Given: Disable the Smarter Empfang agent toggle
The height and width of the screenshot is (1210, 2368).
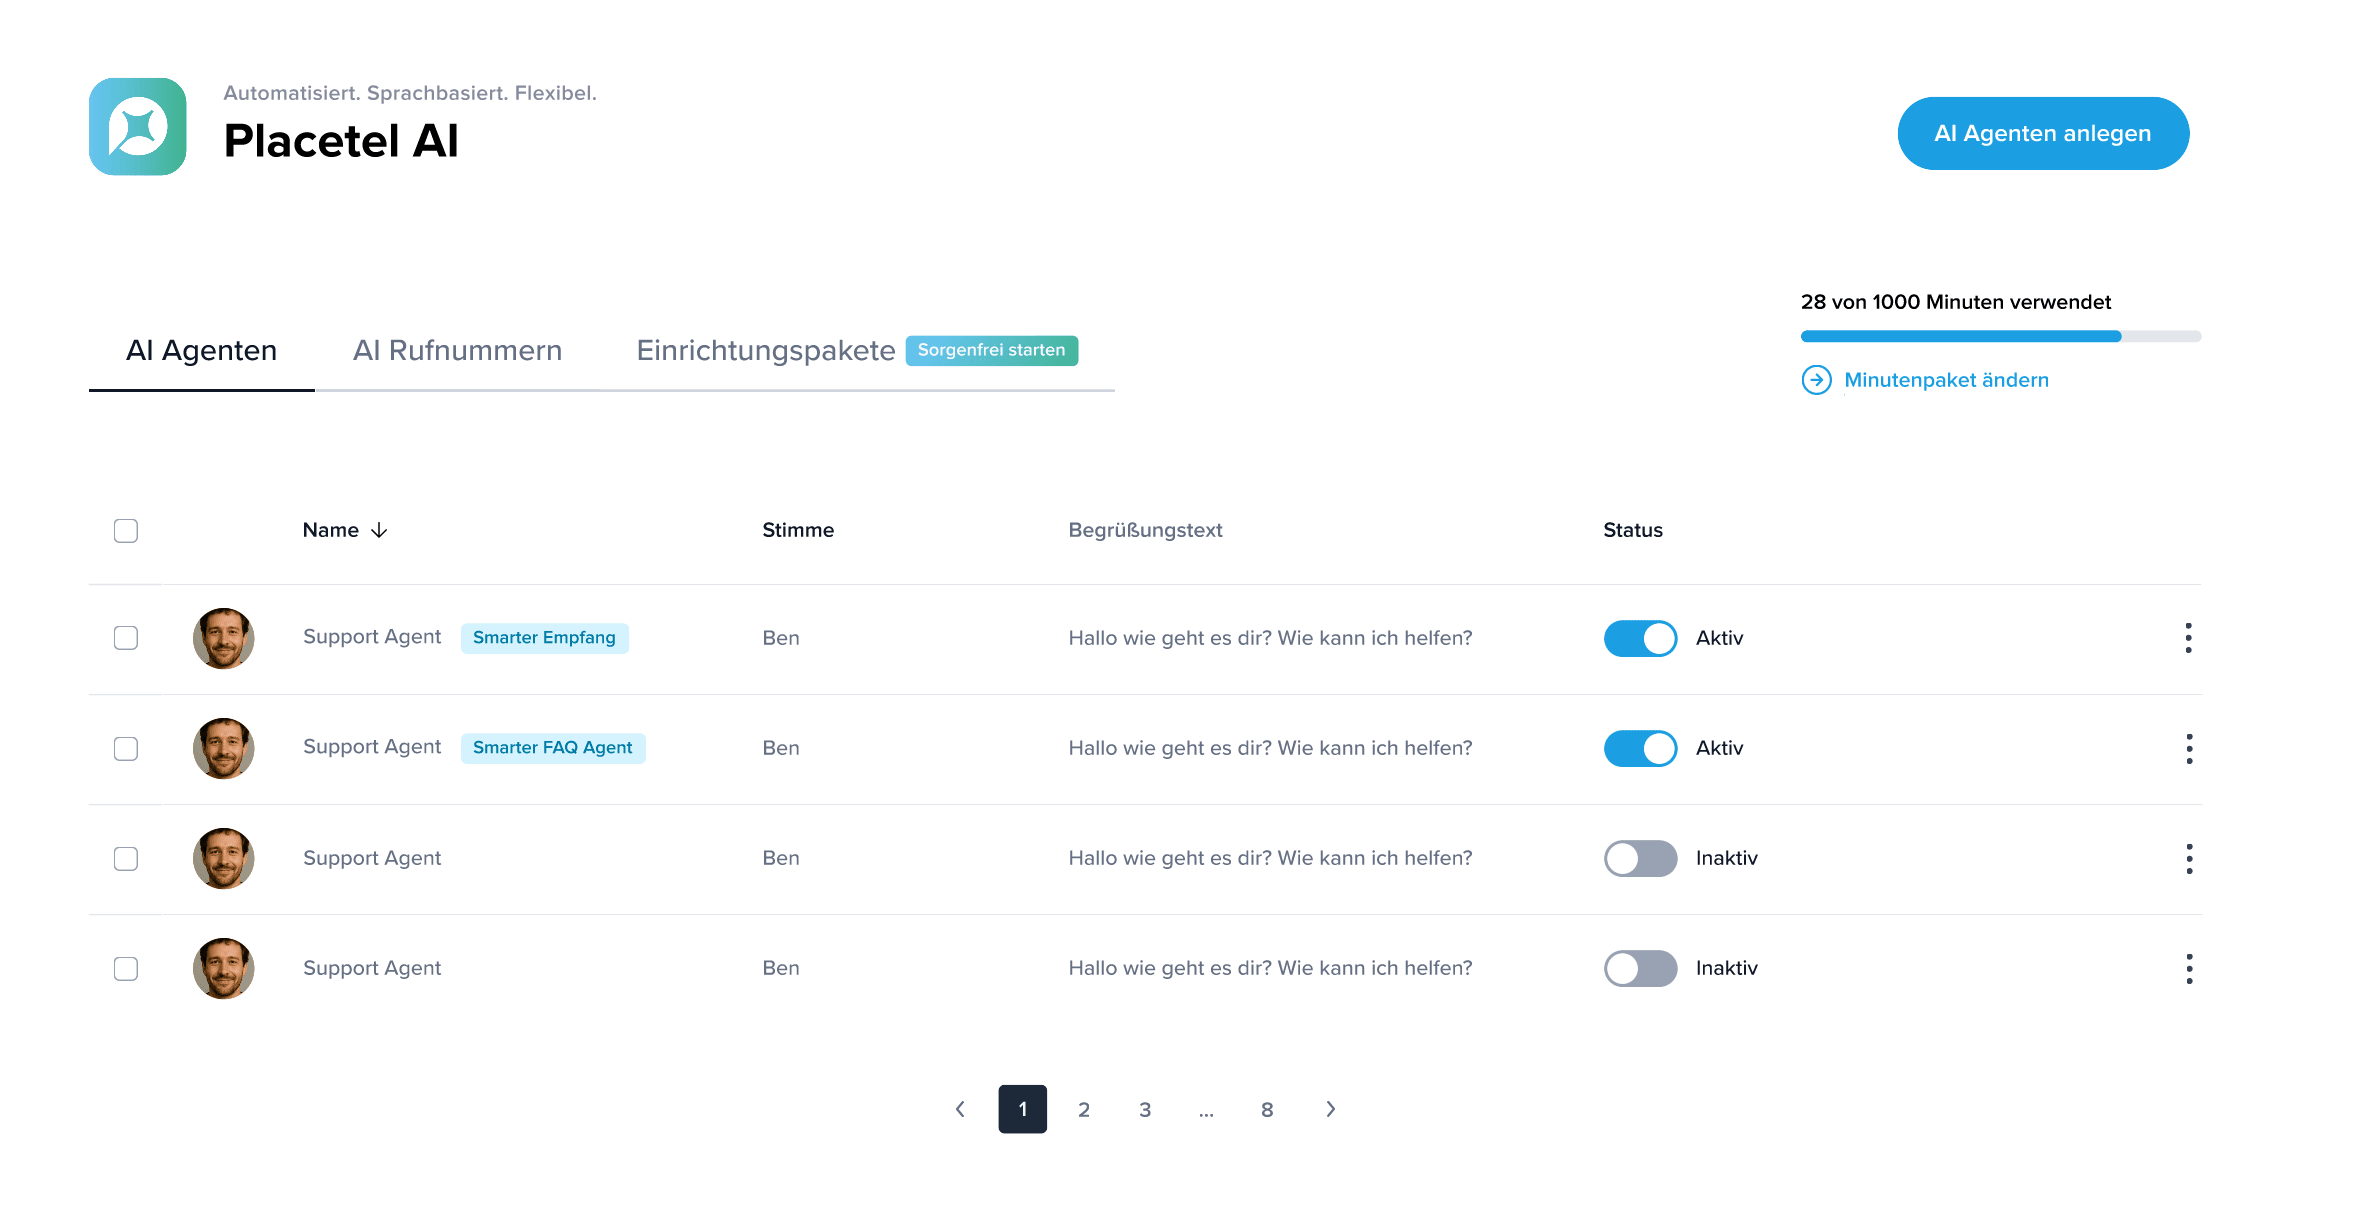Looking at the screenshot, I should 1640,638.
